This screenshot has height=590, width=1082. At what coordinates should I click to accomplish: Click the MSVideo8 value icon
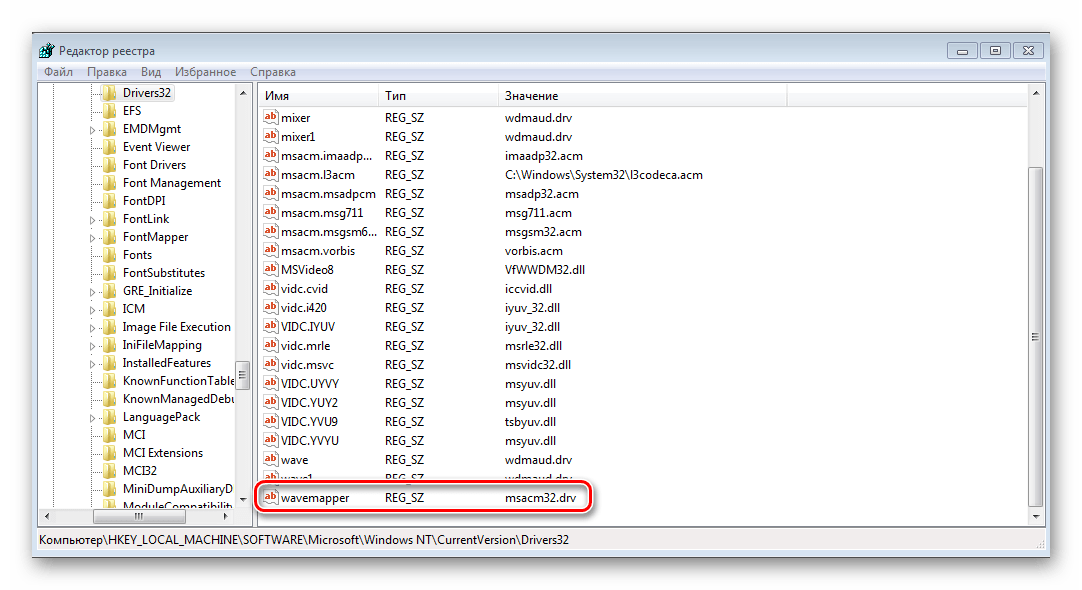(x=270, y=269)
